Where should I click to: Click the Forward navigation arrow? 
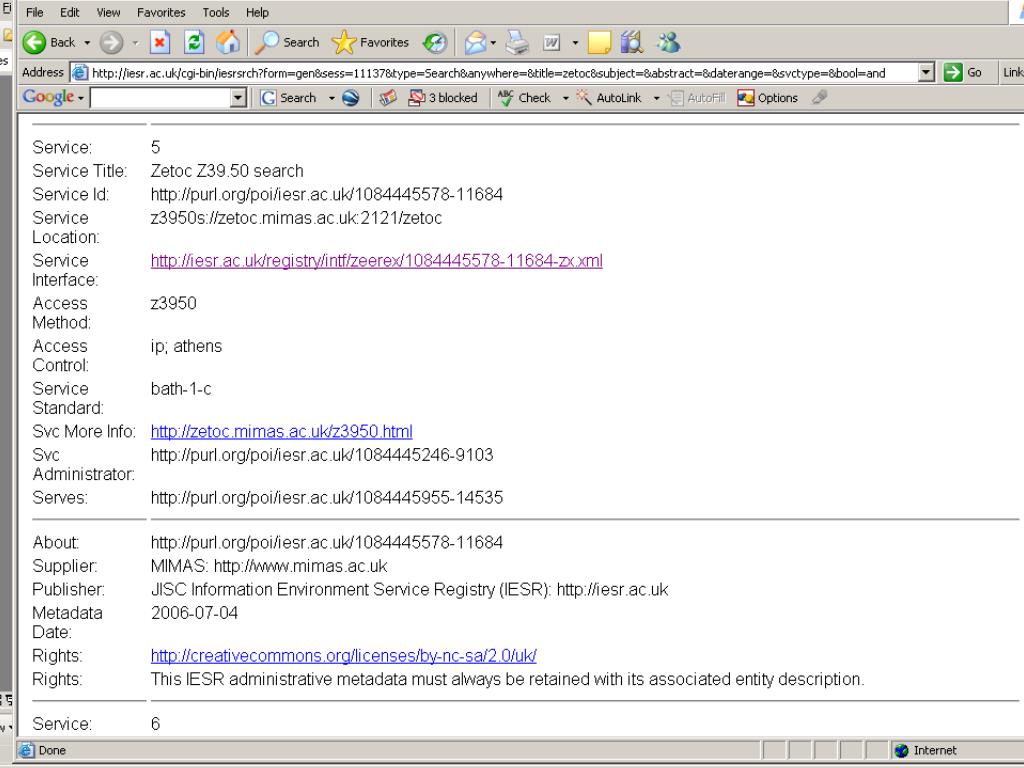click(x=111, y=42)
